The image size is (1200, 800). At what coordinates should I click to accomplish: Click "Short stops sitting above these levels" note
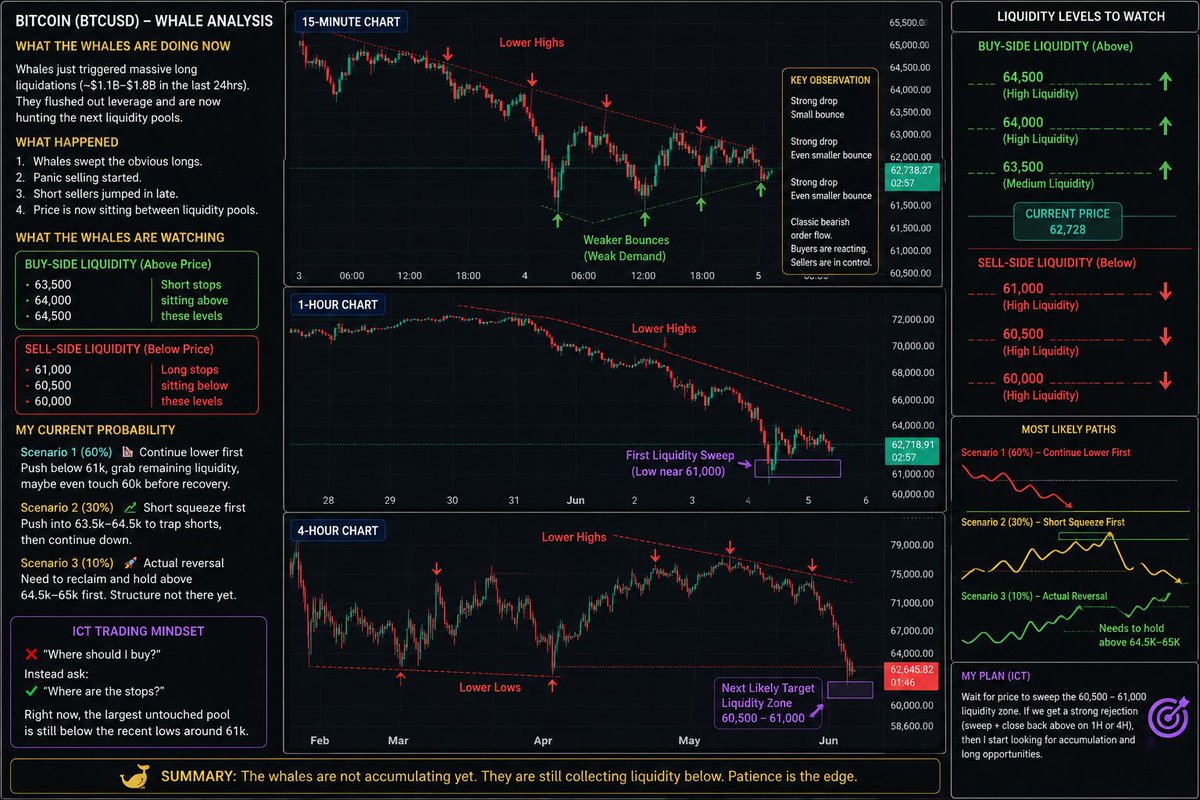(195, 300)
